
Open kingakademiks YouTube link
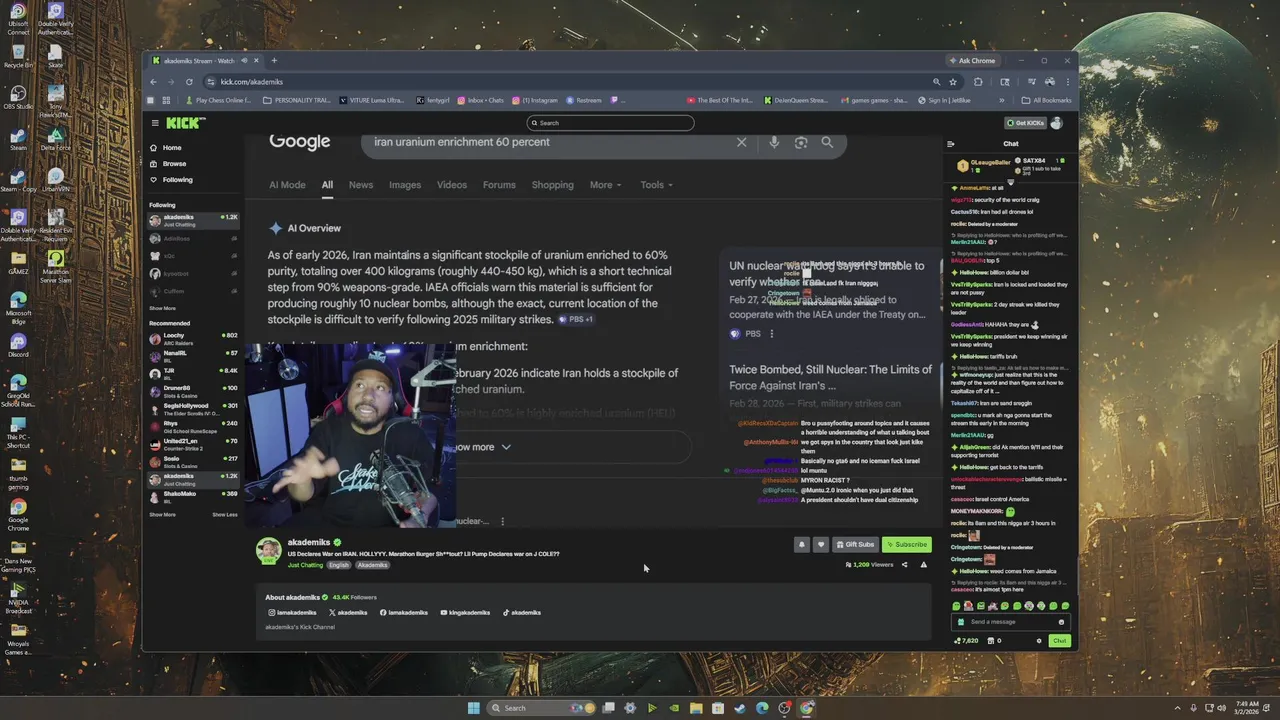(x=465, y=613)
